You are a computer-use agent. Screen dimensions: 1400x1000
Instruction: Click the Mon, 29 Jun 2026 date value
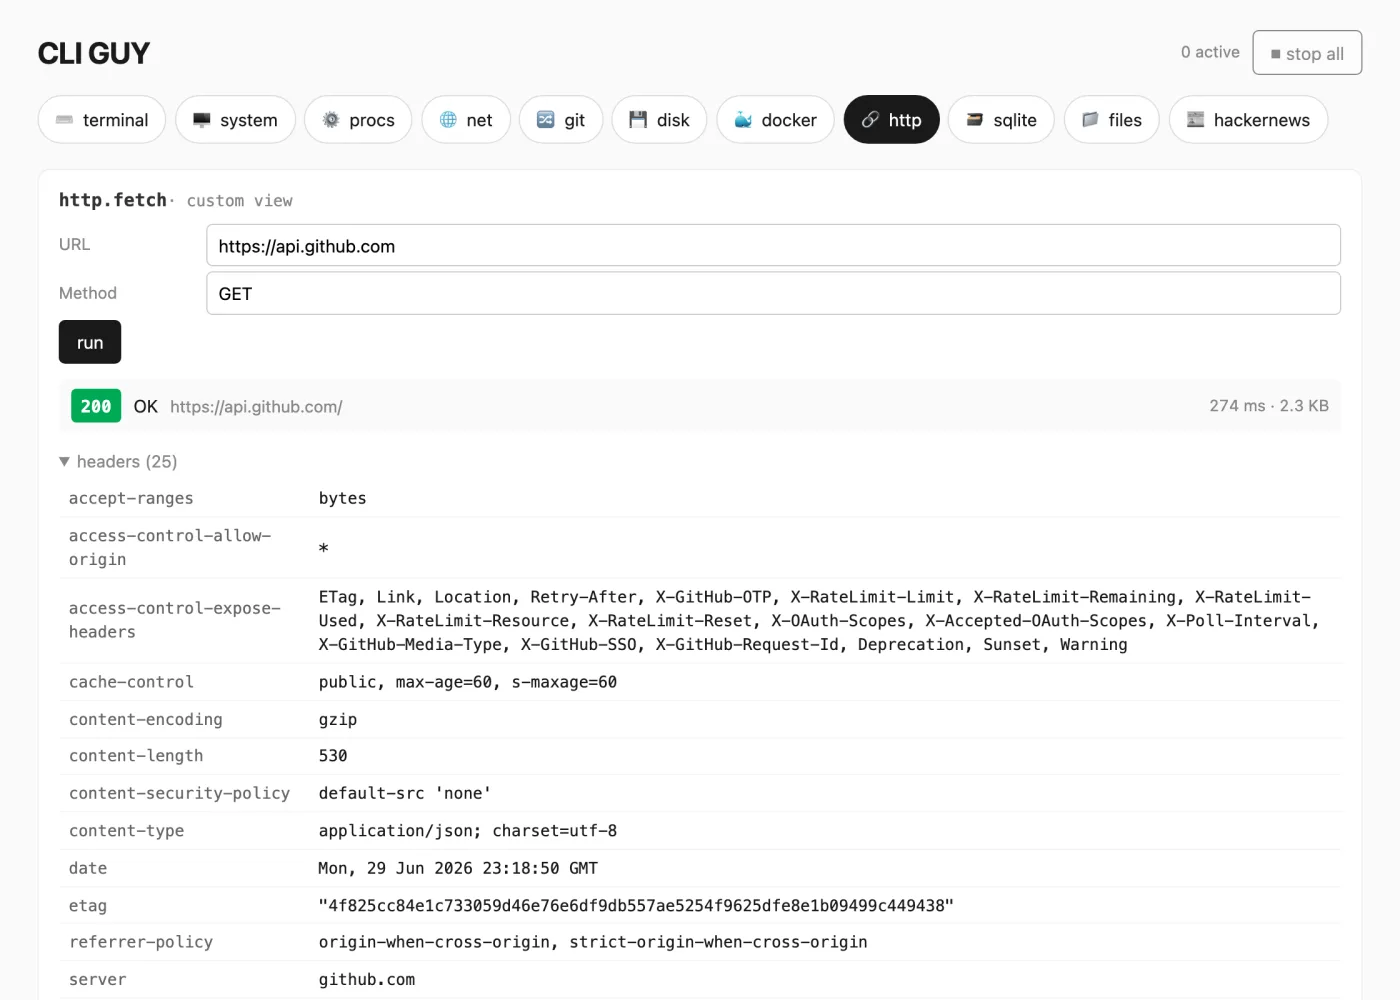pos(458,868)
